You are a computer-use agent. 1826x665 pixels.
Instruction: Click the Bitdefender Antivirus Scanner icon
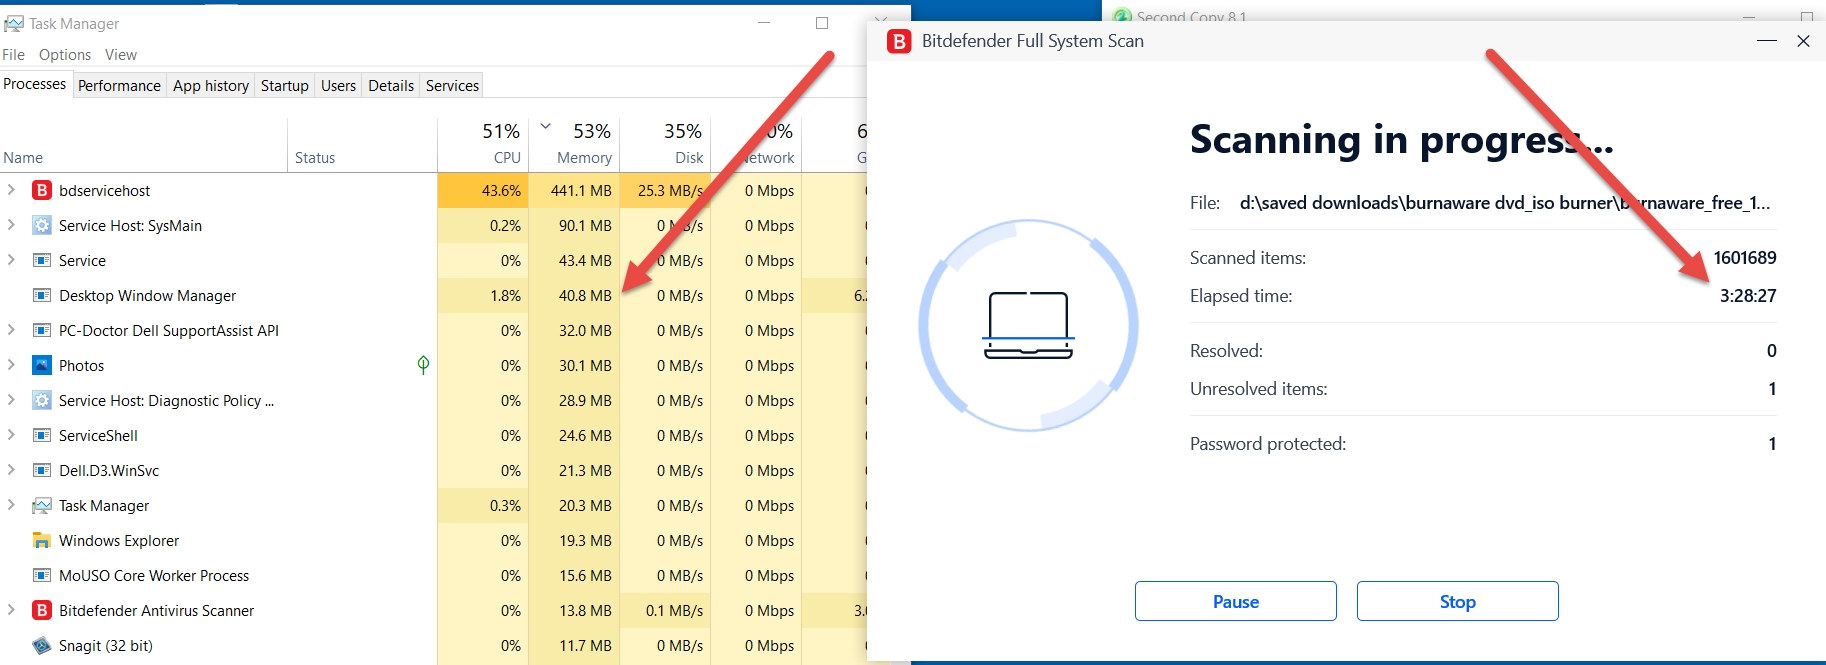coord(42,610)
